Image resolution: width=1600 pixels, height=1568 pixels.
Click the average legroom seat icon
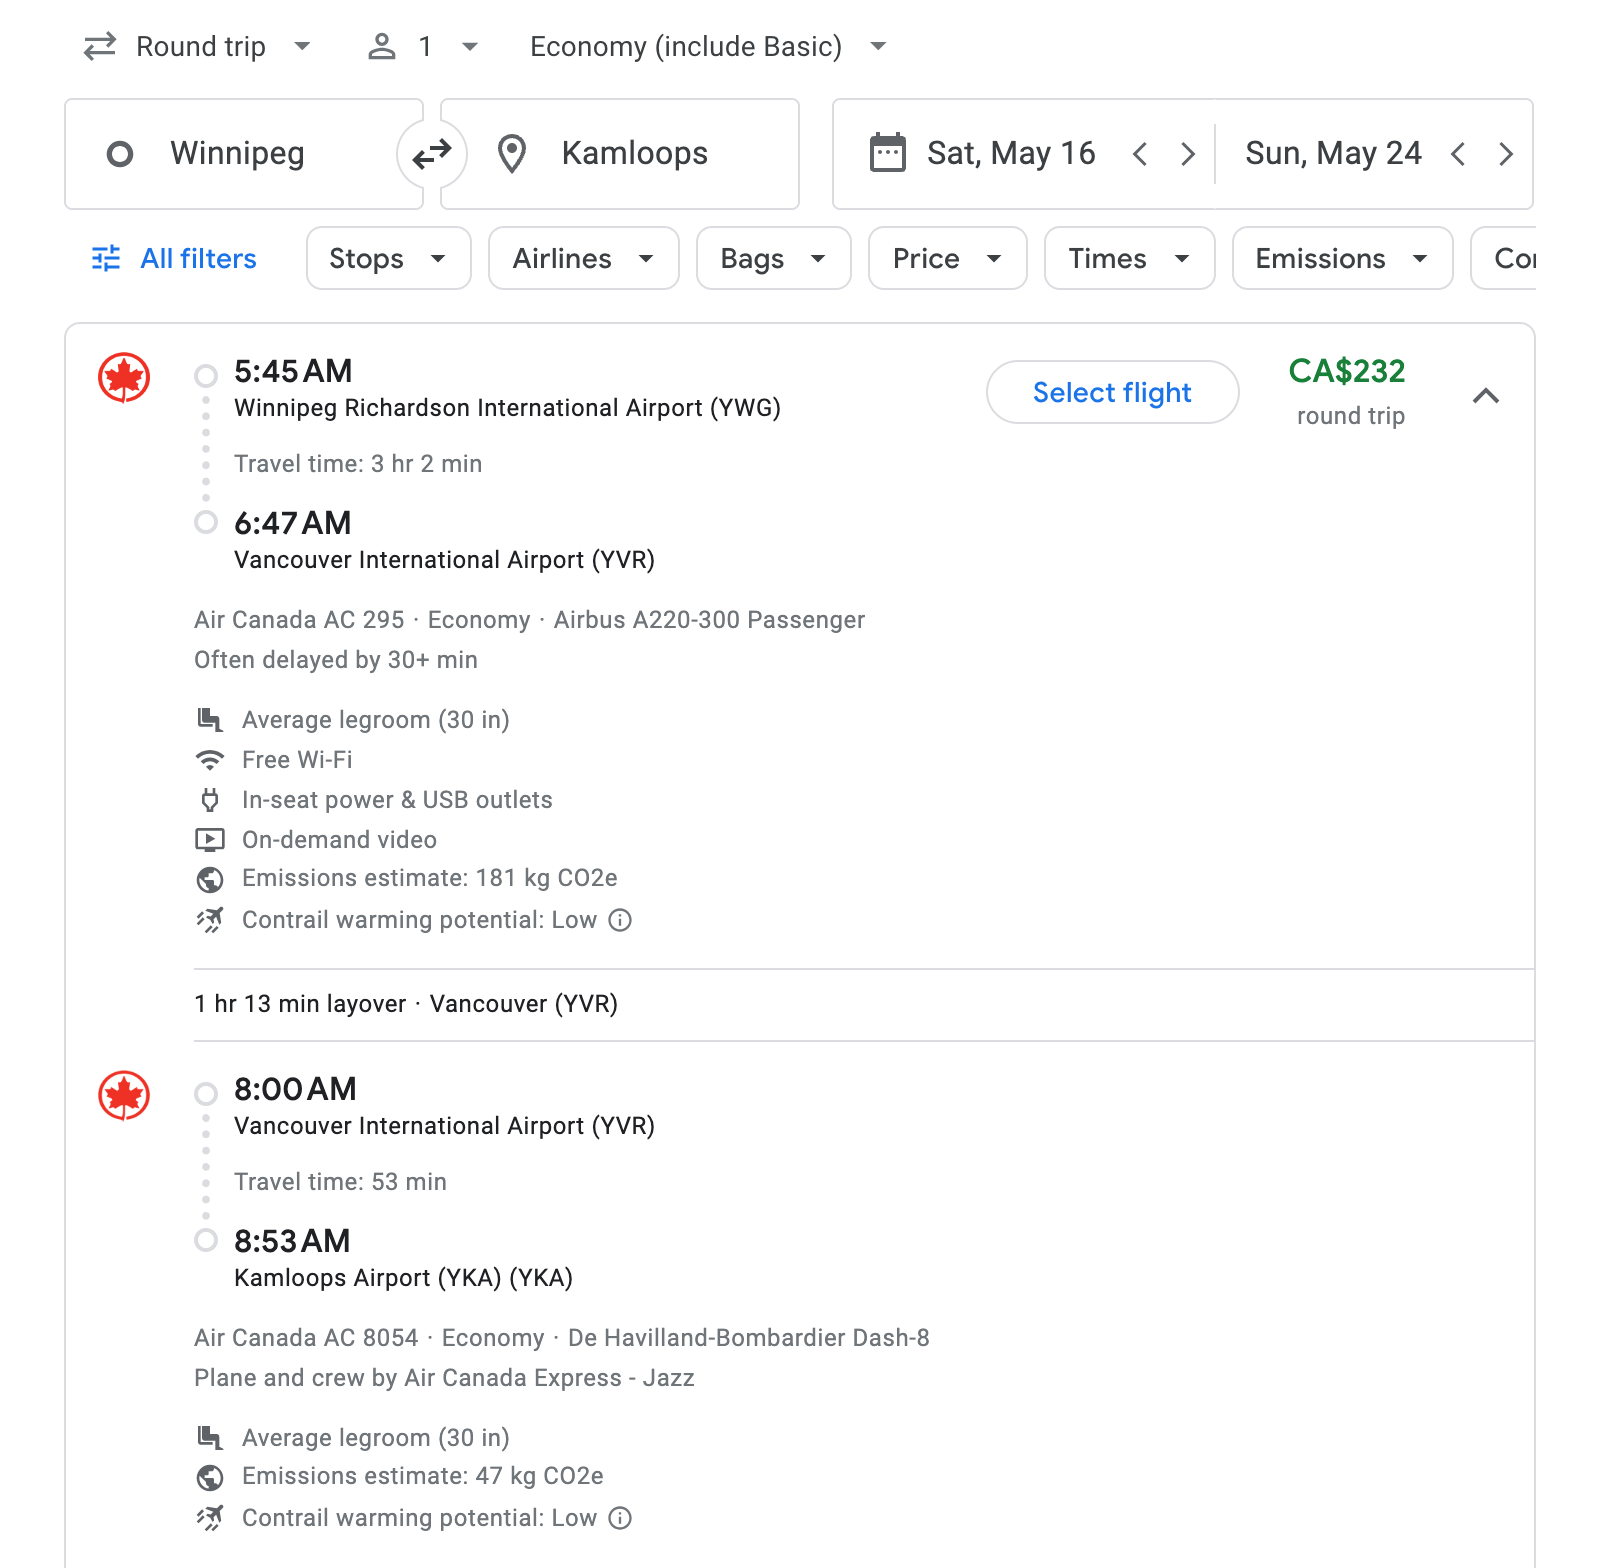coord(210,719)
